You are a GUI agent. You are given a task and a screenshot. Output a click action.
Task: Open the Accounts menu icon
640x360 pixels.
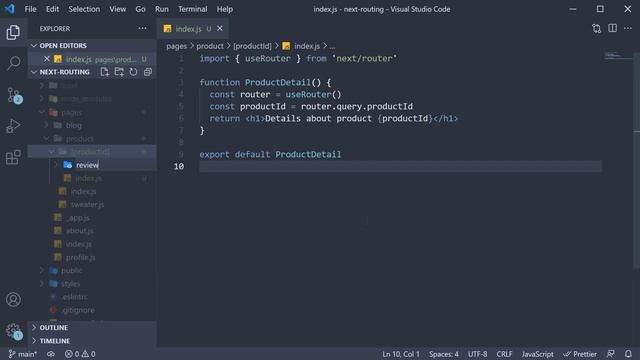click(x=13, y=300)
